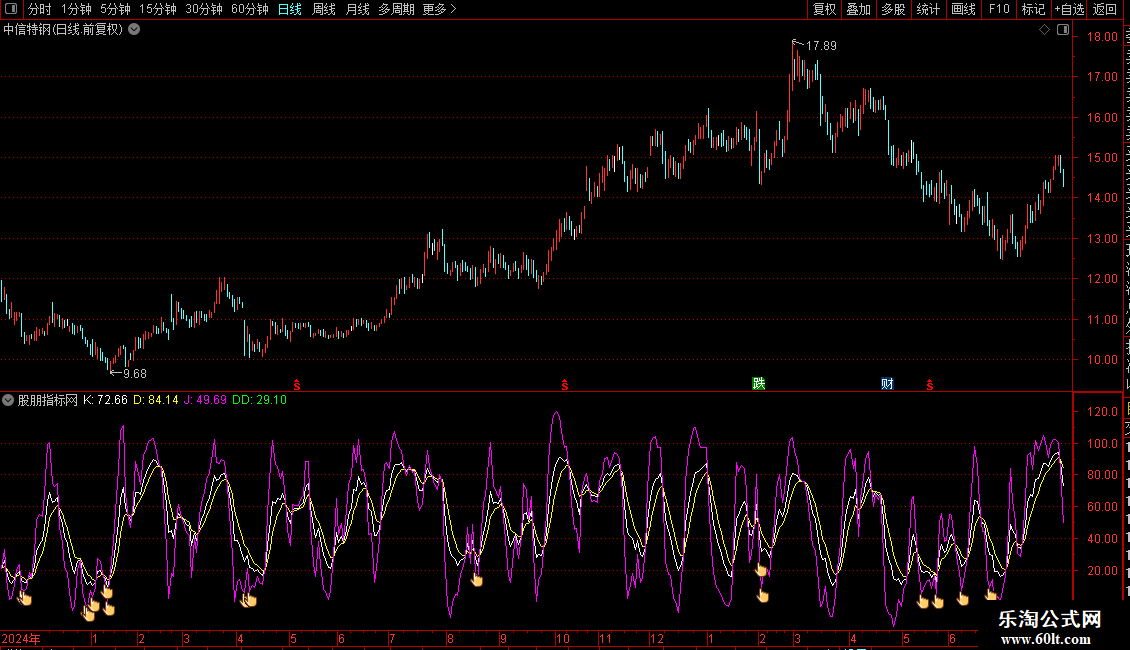Image resolution: width=1130 pixels, height=650 pixels.
Task: Open F10 company information
Action: tap(999, 9)
